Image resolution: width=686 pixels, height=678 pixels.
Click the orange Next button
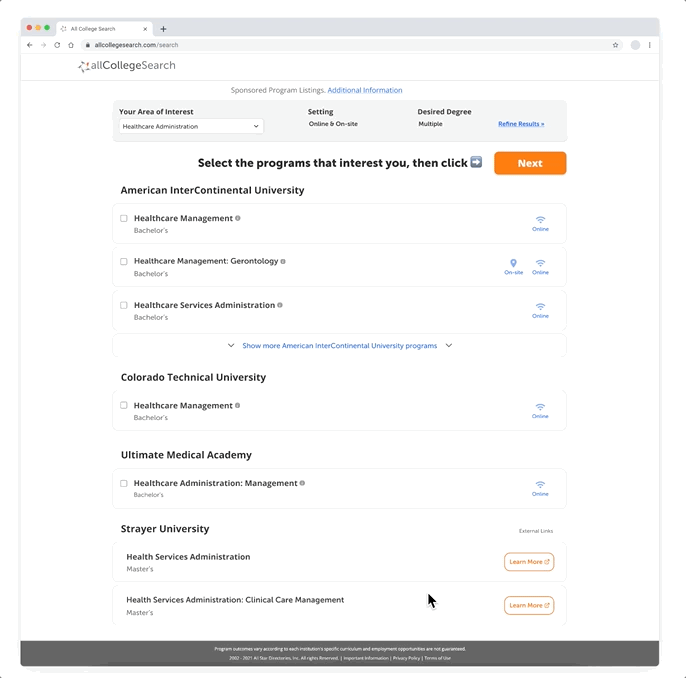(x=530, y=163)
